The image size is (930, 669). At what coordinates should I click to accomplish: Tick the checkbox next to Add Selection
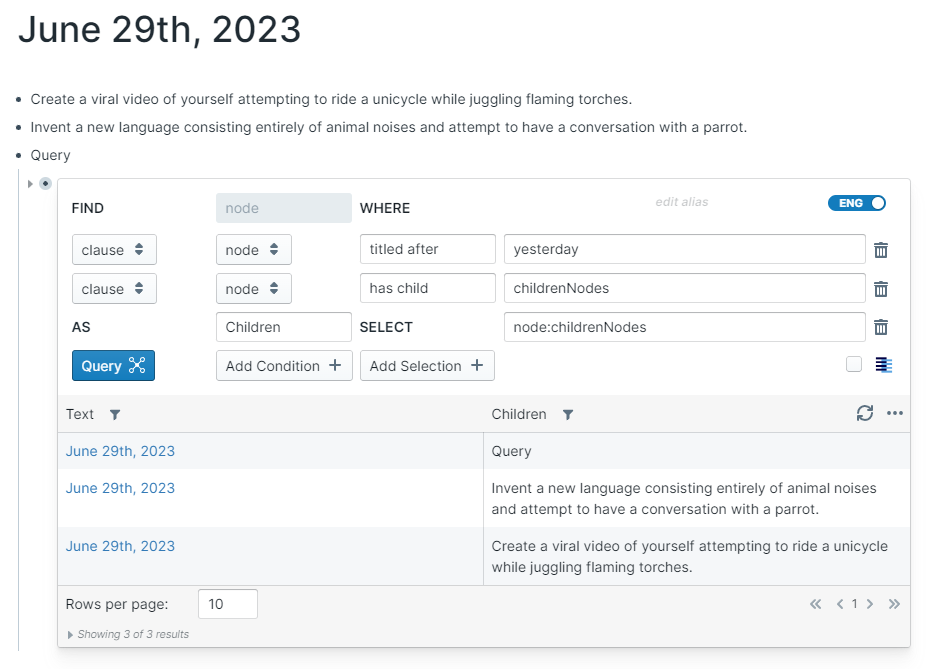(854, 365)
